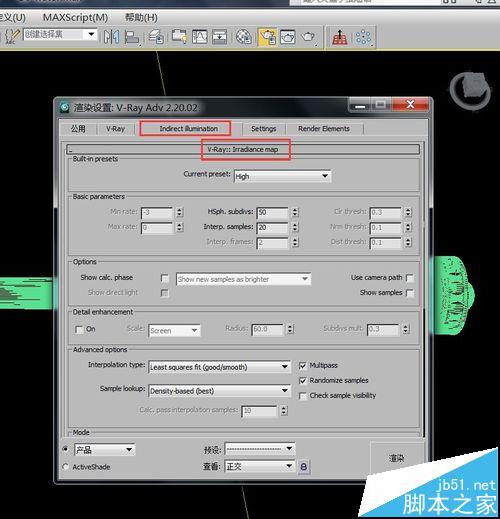Click the lock icon beside the view dropdown

click(x=304, y=466)
